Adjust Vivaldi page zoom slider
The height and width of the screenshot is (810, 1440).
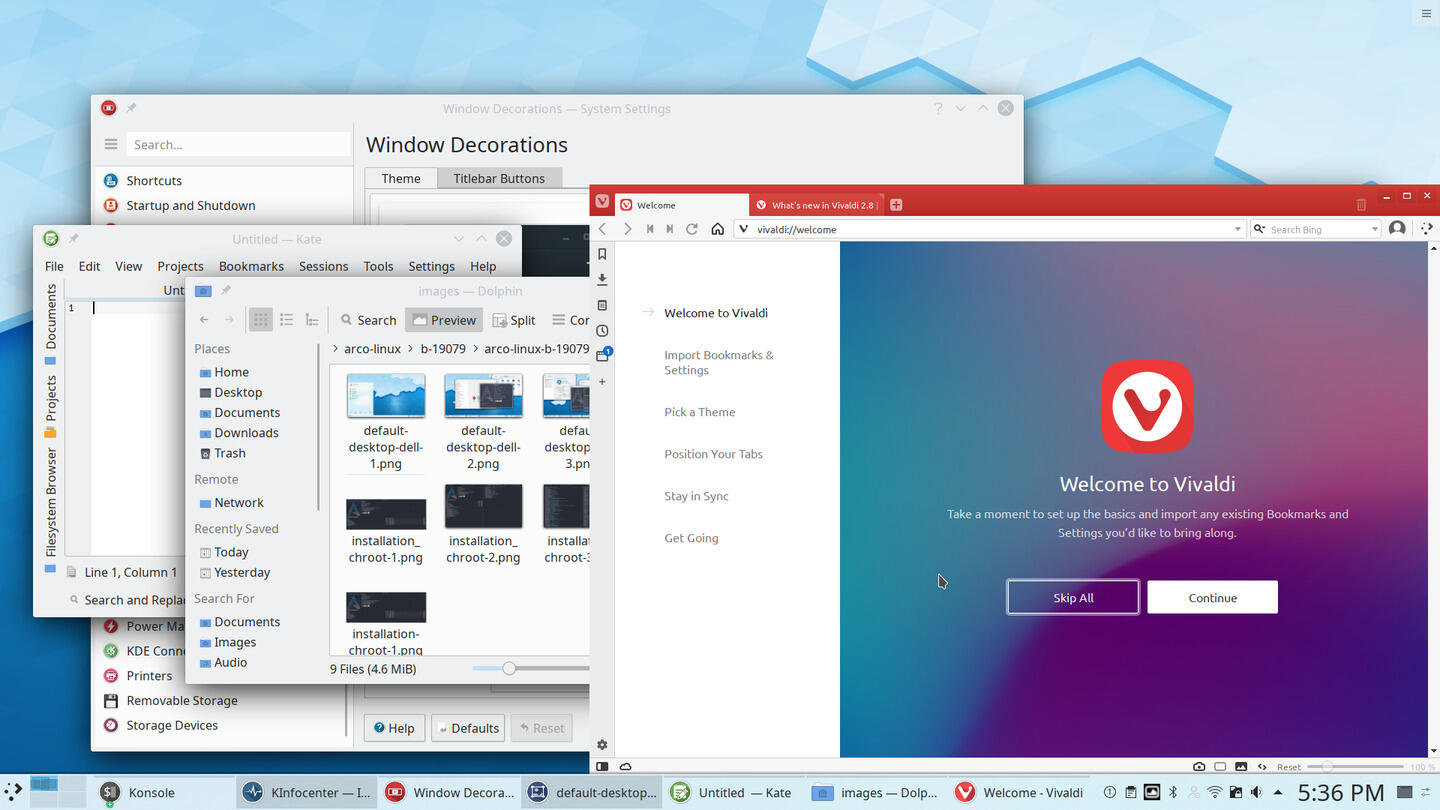tap(1355, 767)
